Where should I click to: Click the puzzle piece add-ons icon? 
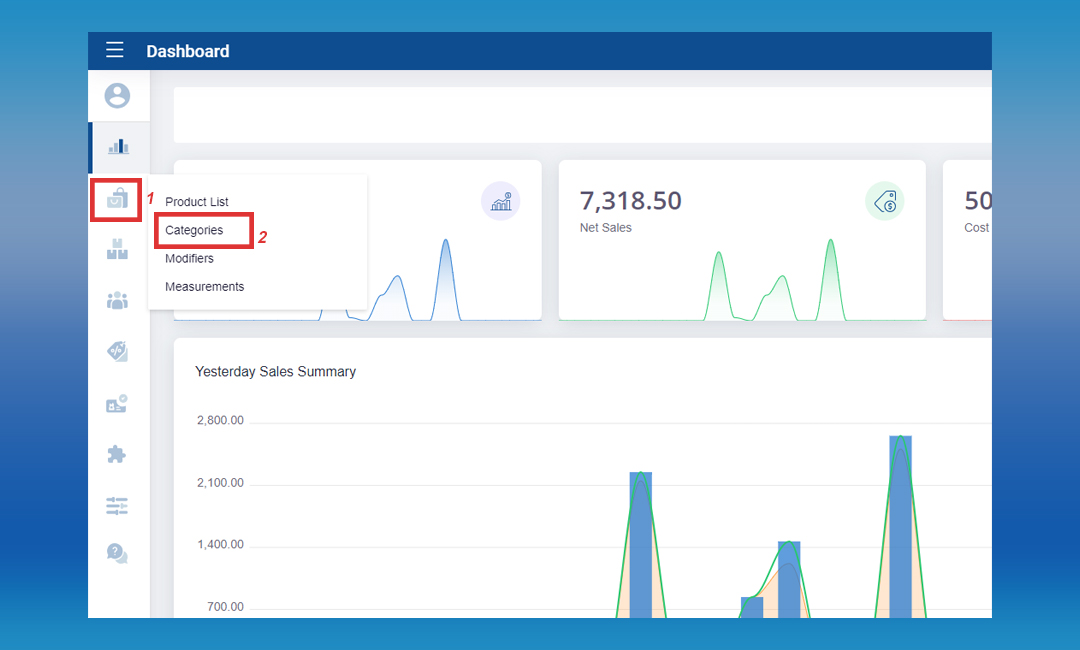[117, 455]
